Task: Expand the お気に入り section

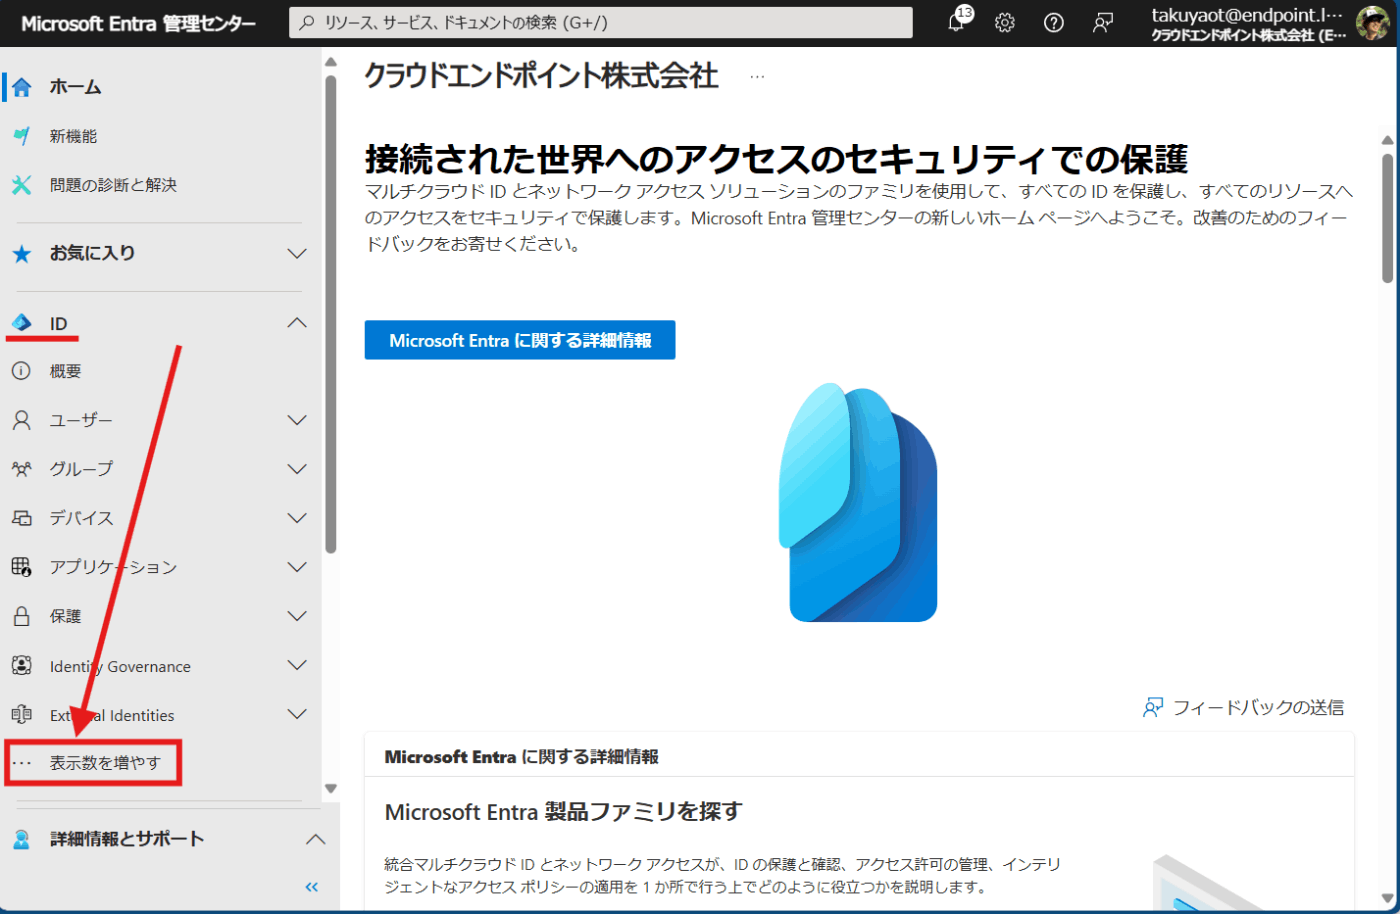Action: pos(296,254)
